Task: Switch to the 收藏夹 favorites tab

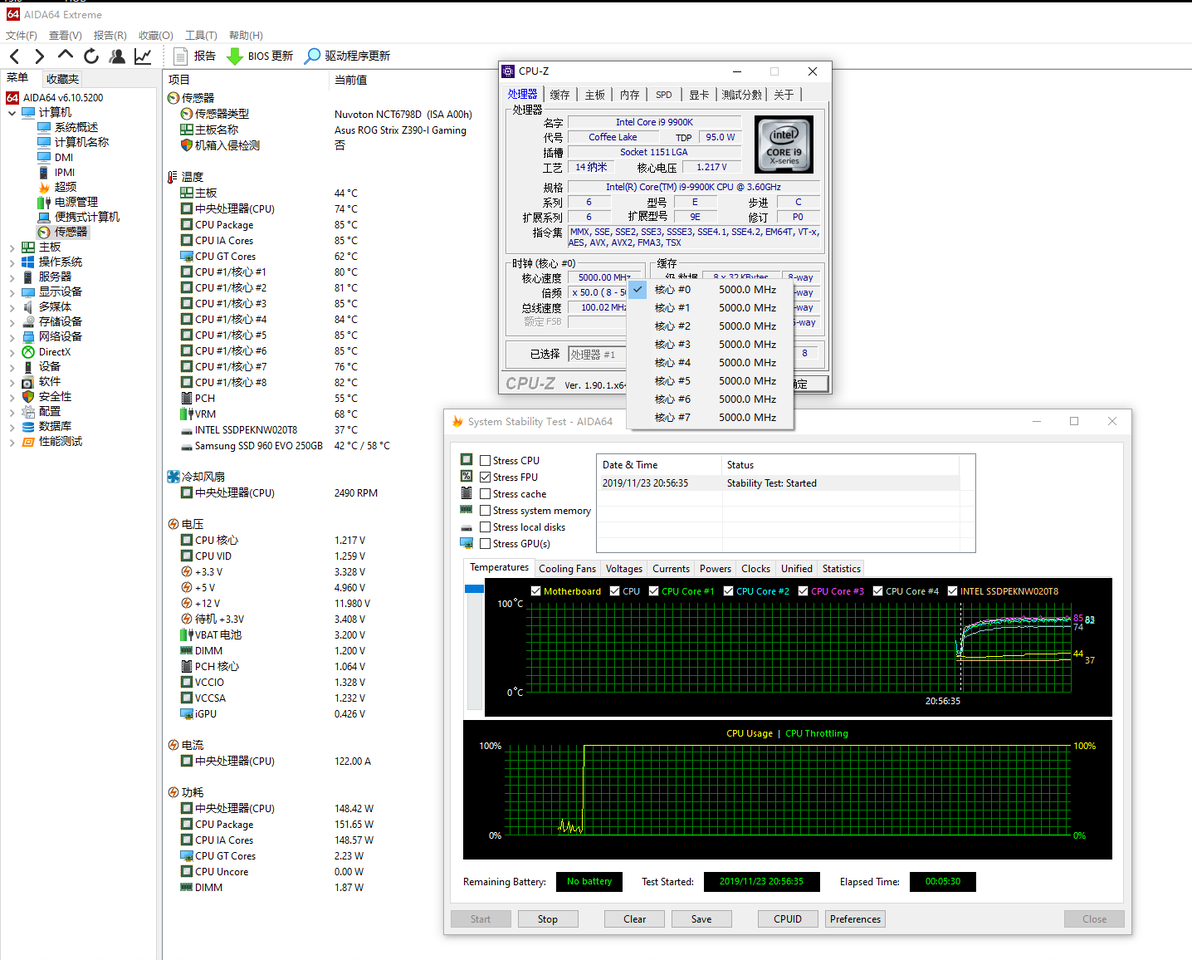Action: tap(62, 79)
